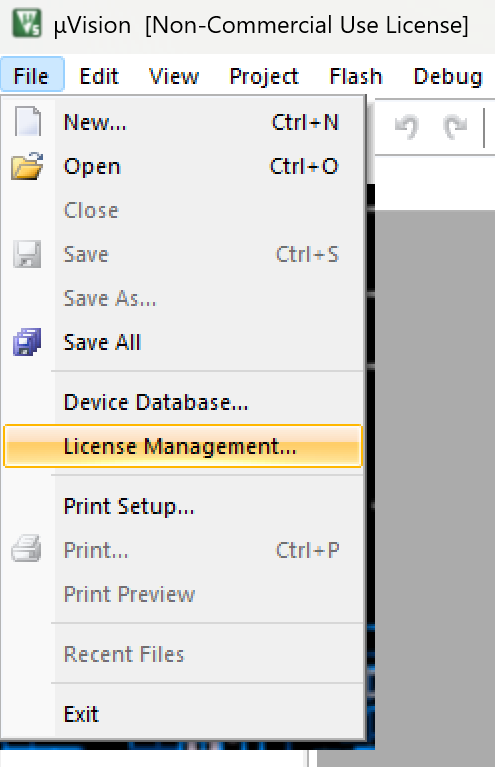Open the Edit menu
Image resolution: width=495 pixels, height=767 pixels.
[99, 76]
